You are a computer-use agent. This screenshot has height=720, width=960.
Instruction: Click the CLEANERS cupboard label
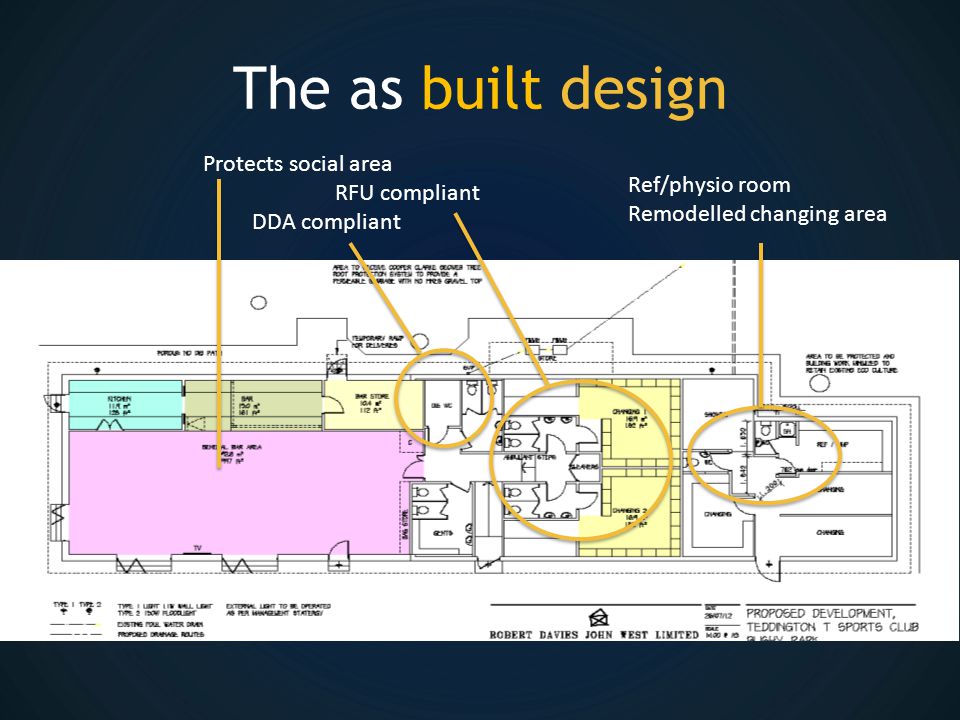coord(583,467)
